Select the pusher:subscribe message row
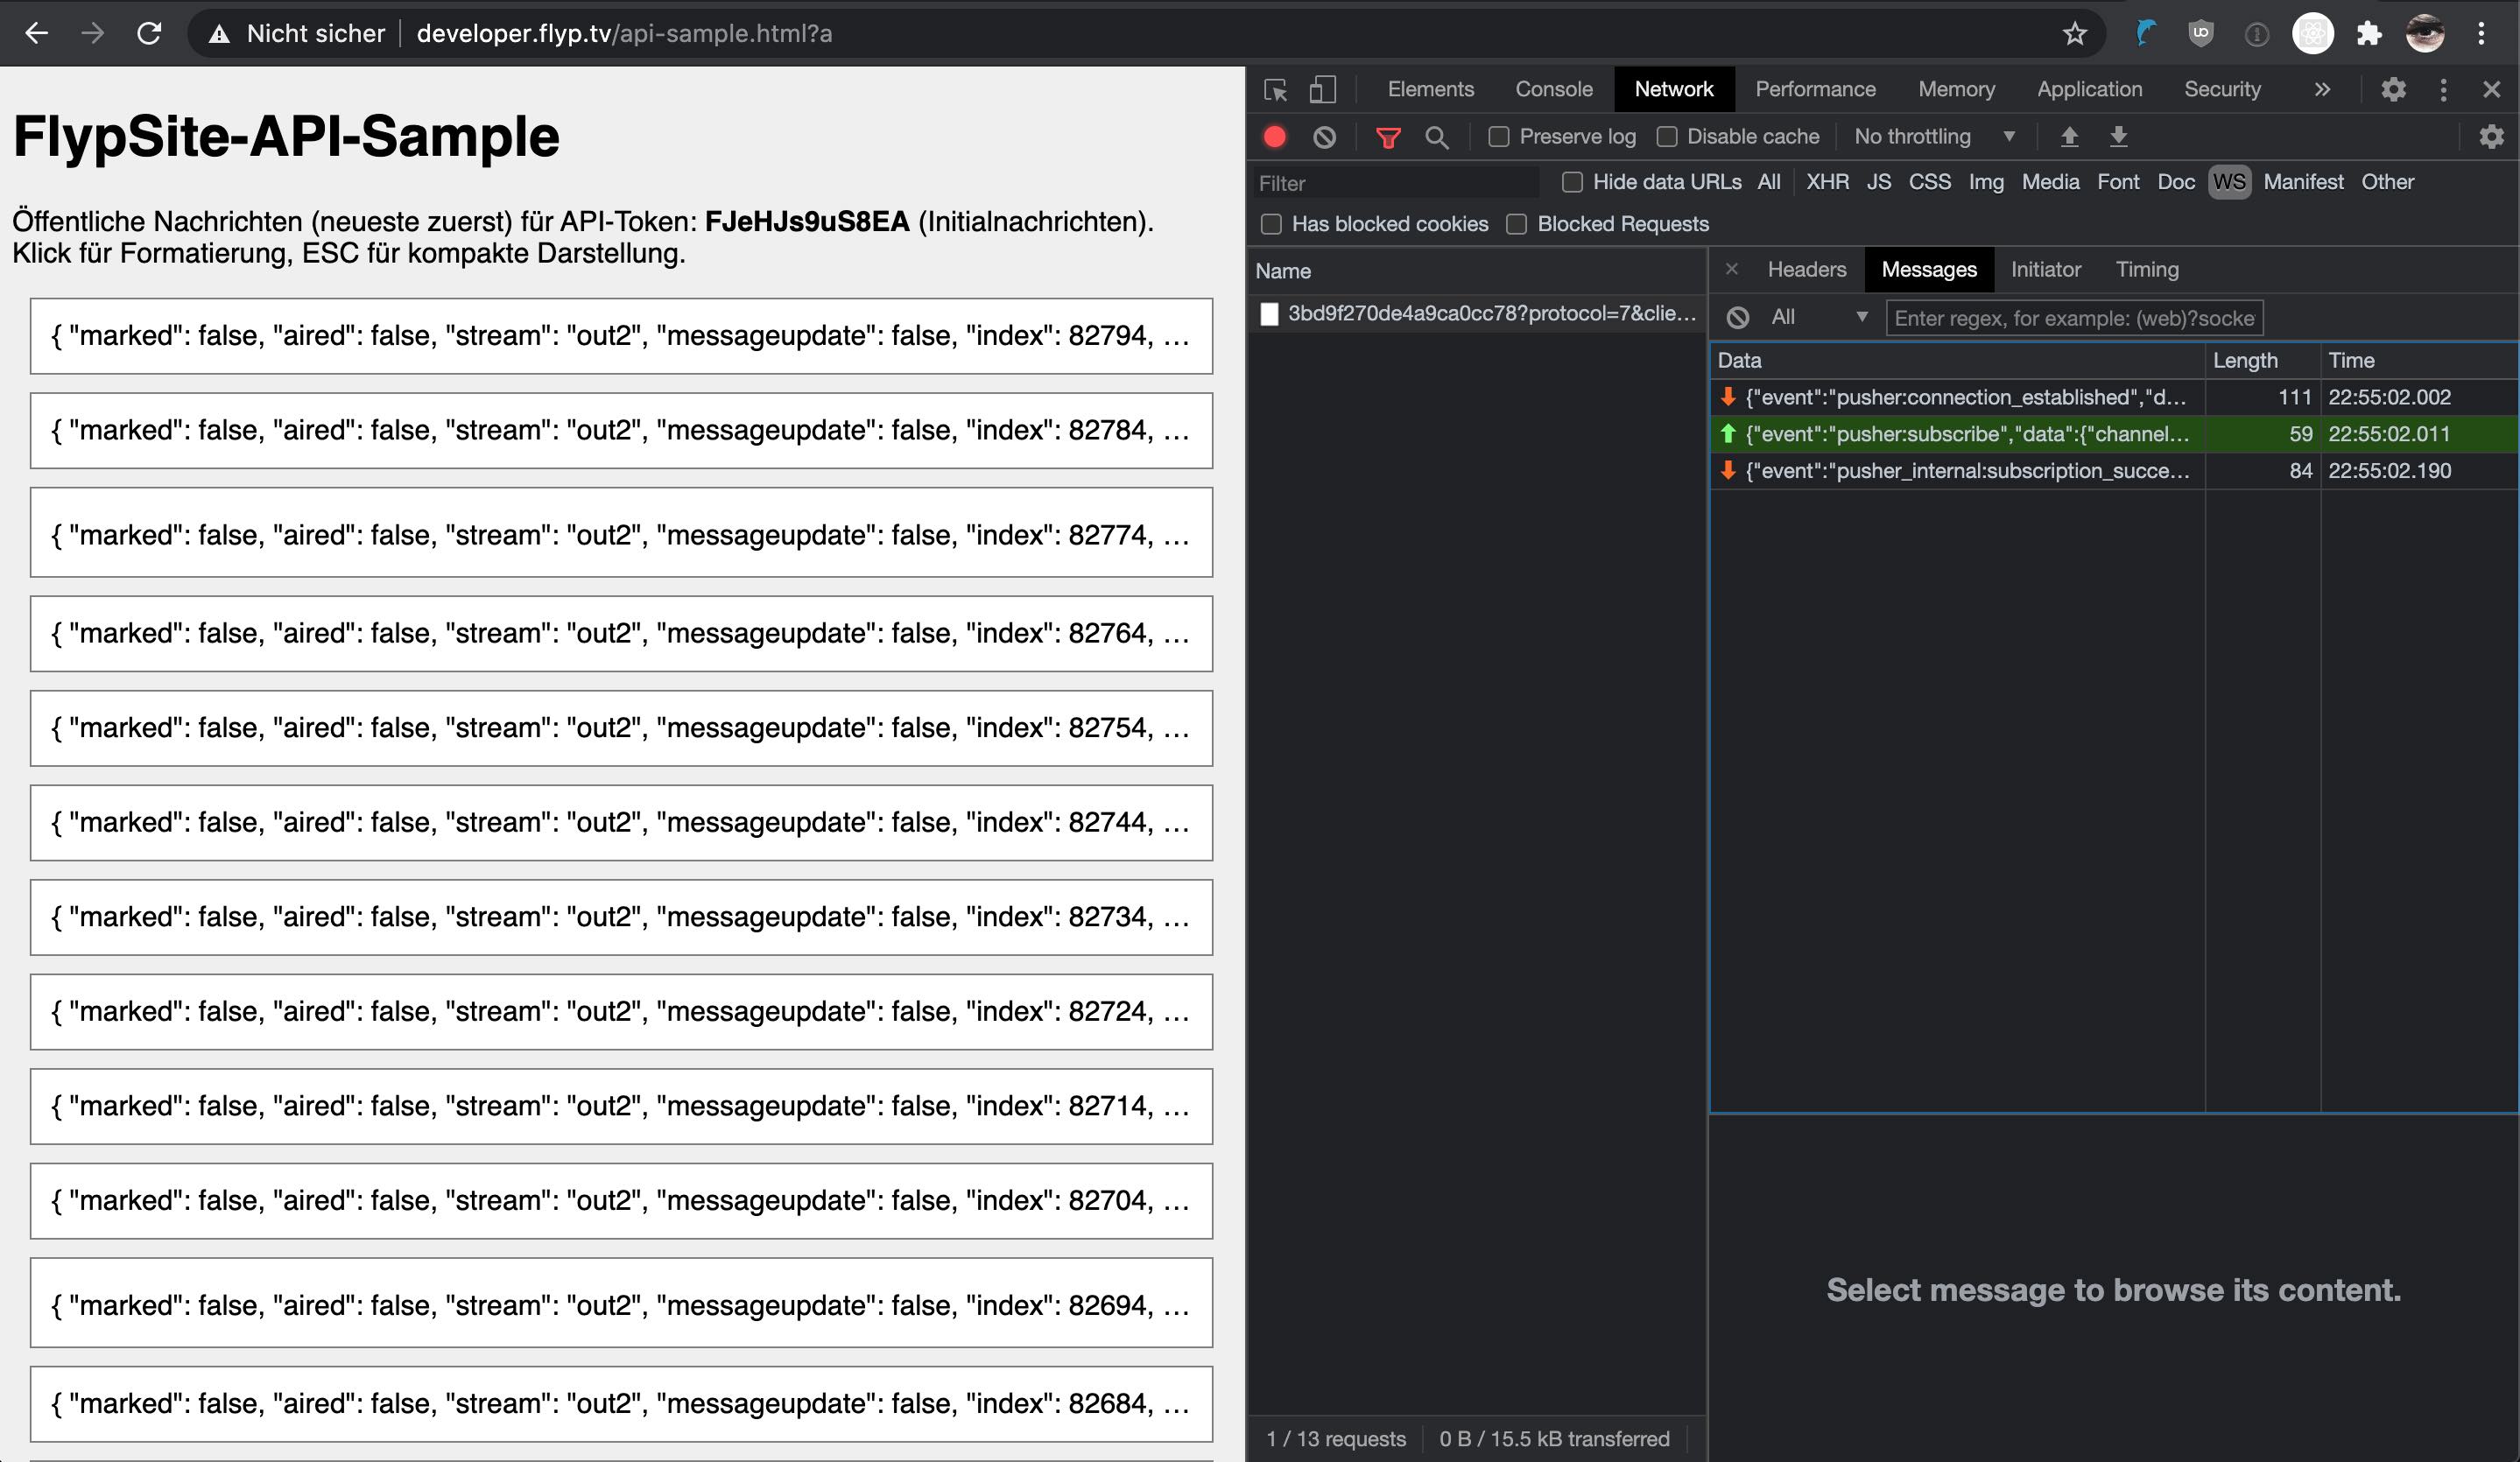The width and height of the screenshot is (2520, 1462). (x=1966, y=434)
